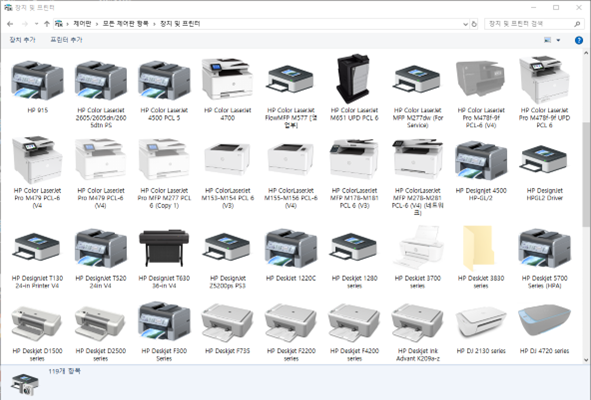Go back with the Back arrow

click(10, 24)
